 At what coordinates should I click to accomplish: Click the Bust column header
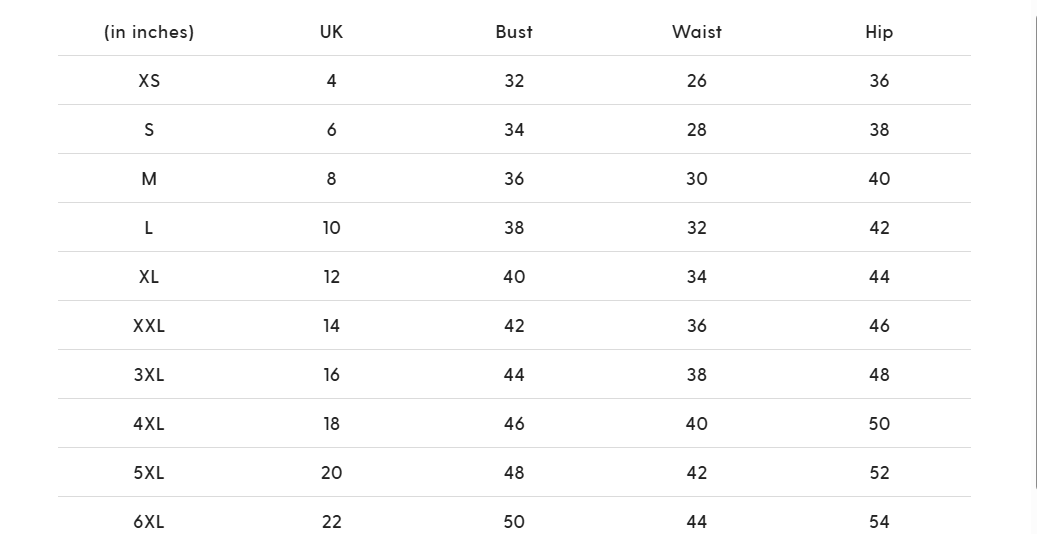pyautogui.click(x=514, y=32)
